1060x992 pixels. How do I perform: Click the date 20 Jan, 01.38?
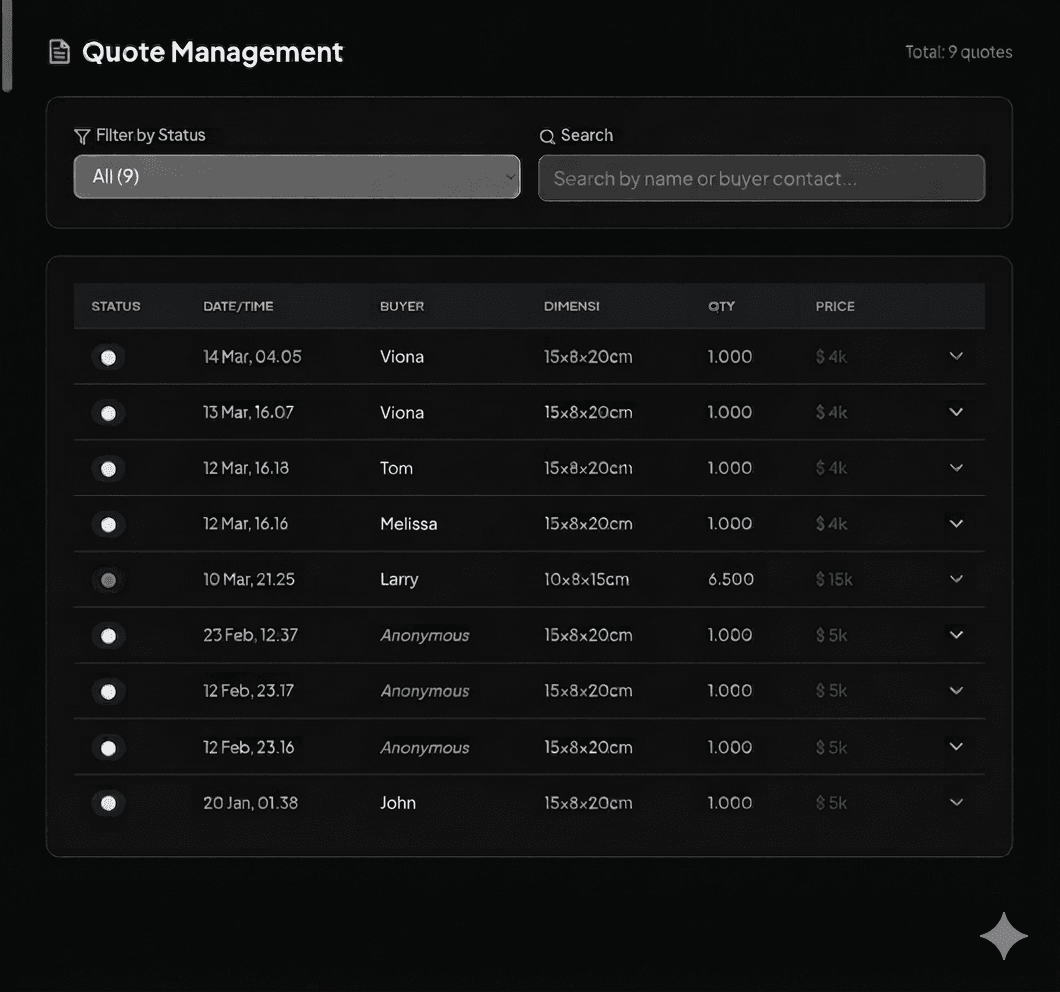point(250,803)
